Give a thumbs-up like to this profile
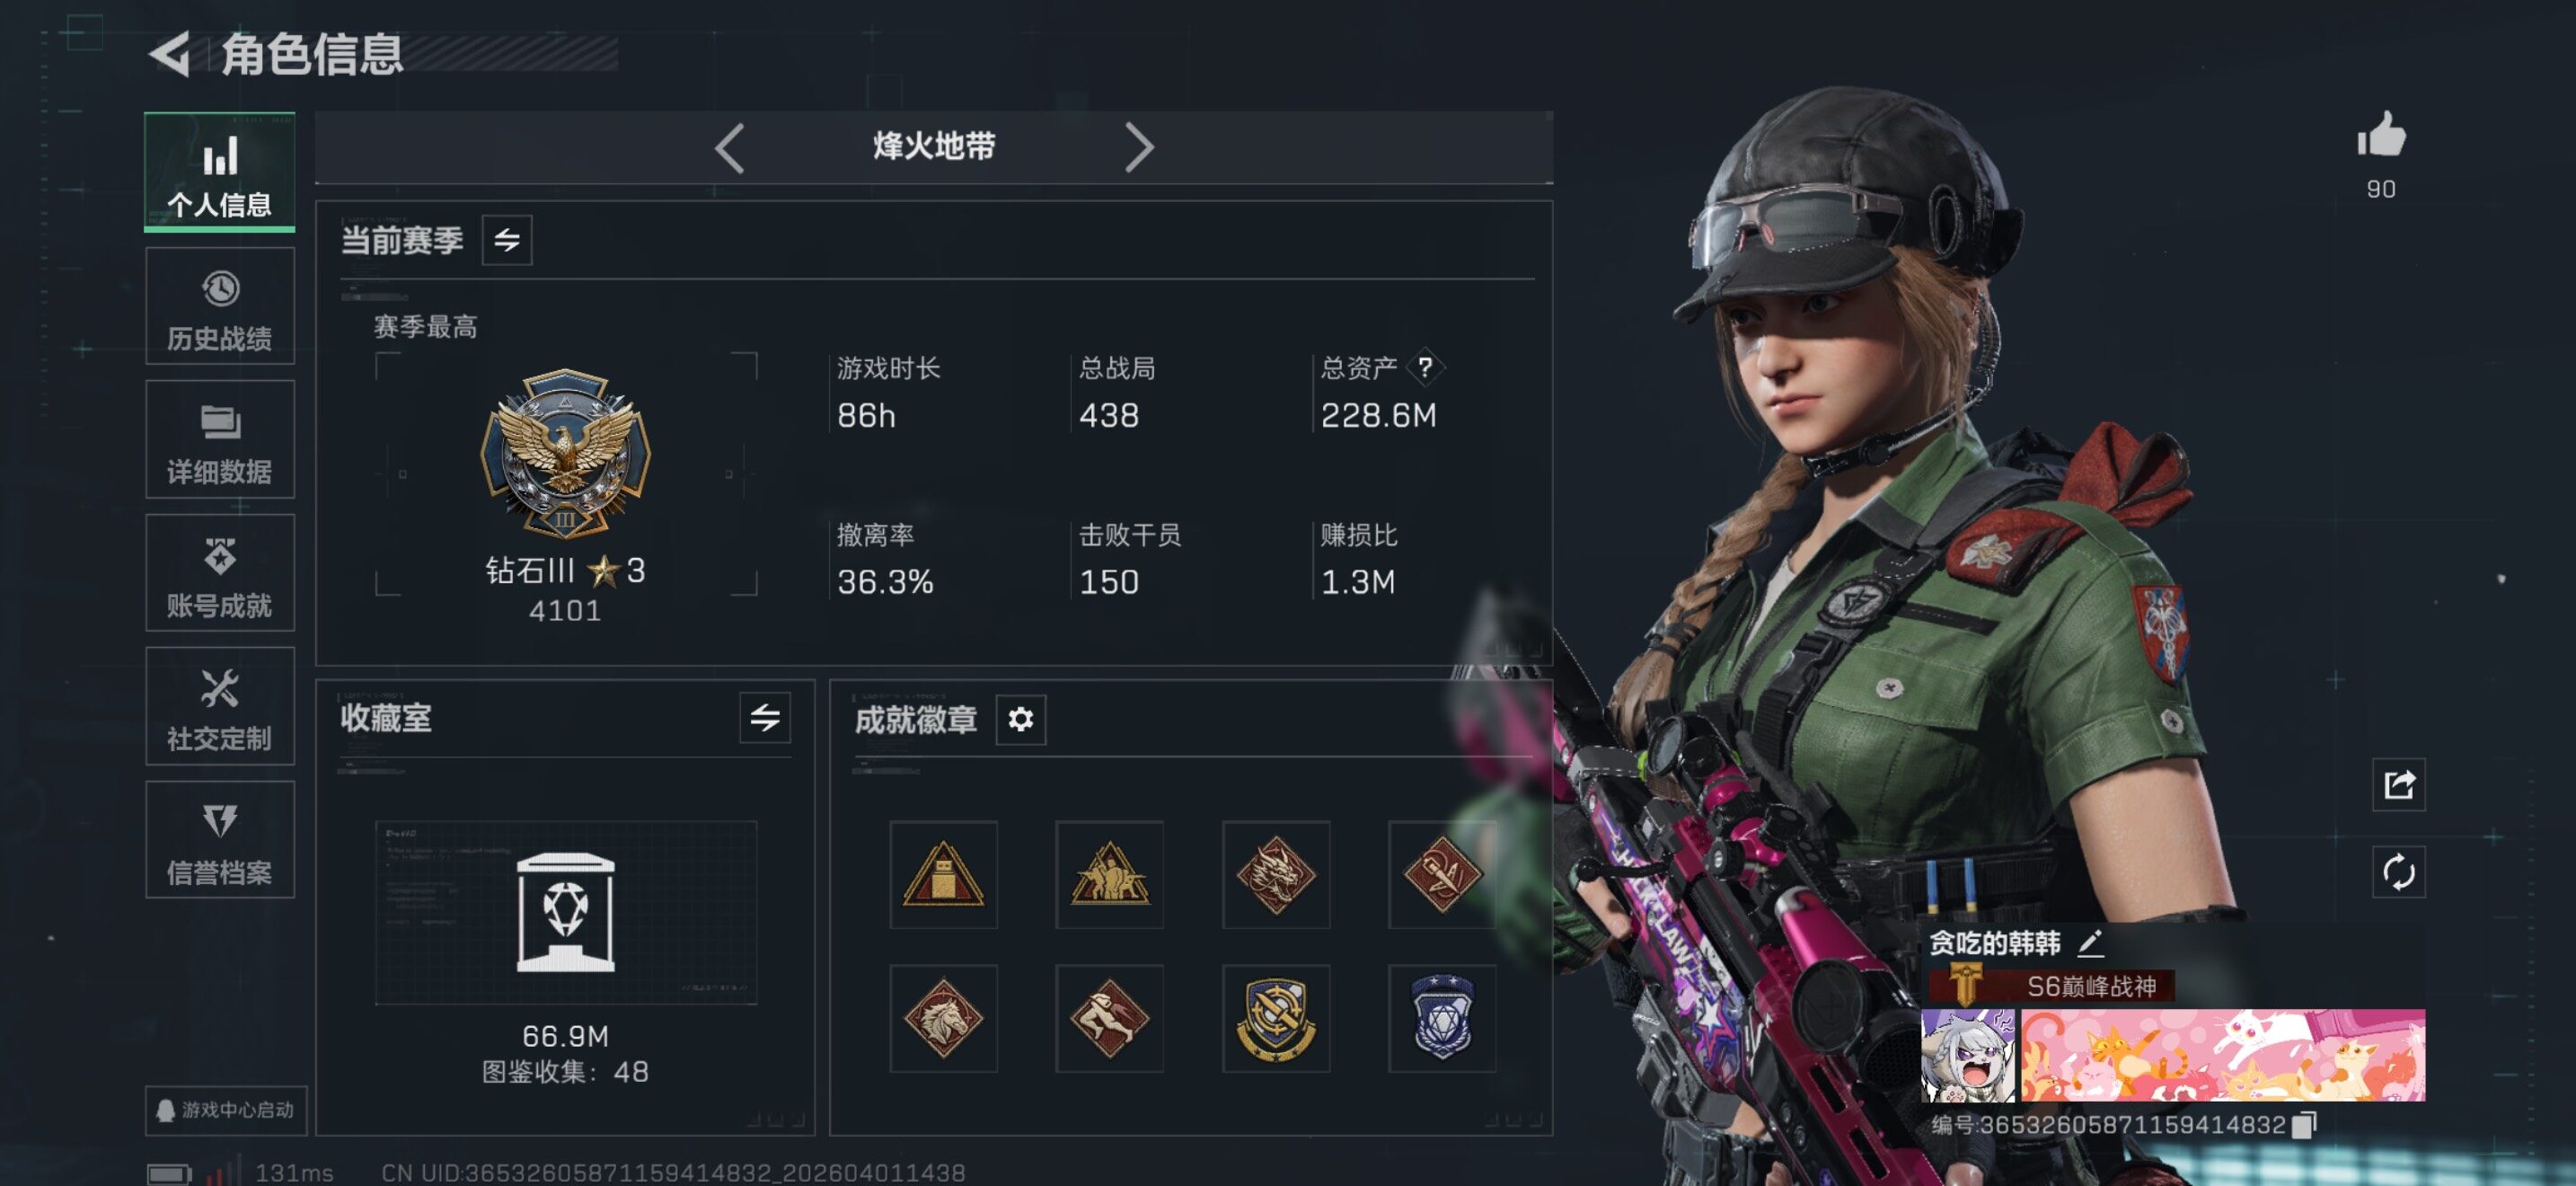The height and width of the screenshot is (1186, 2576). (2381, 134)
